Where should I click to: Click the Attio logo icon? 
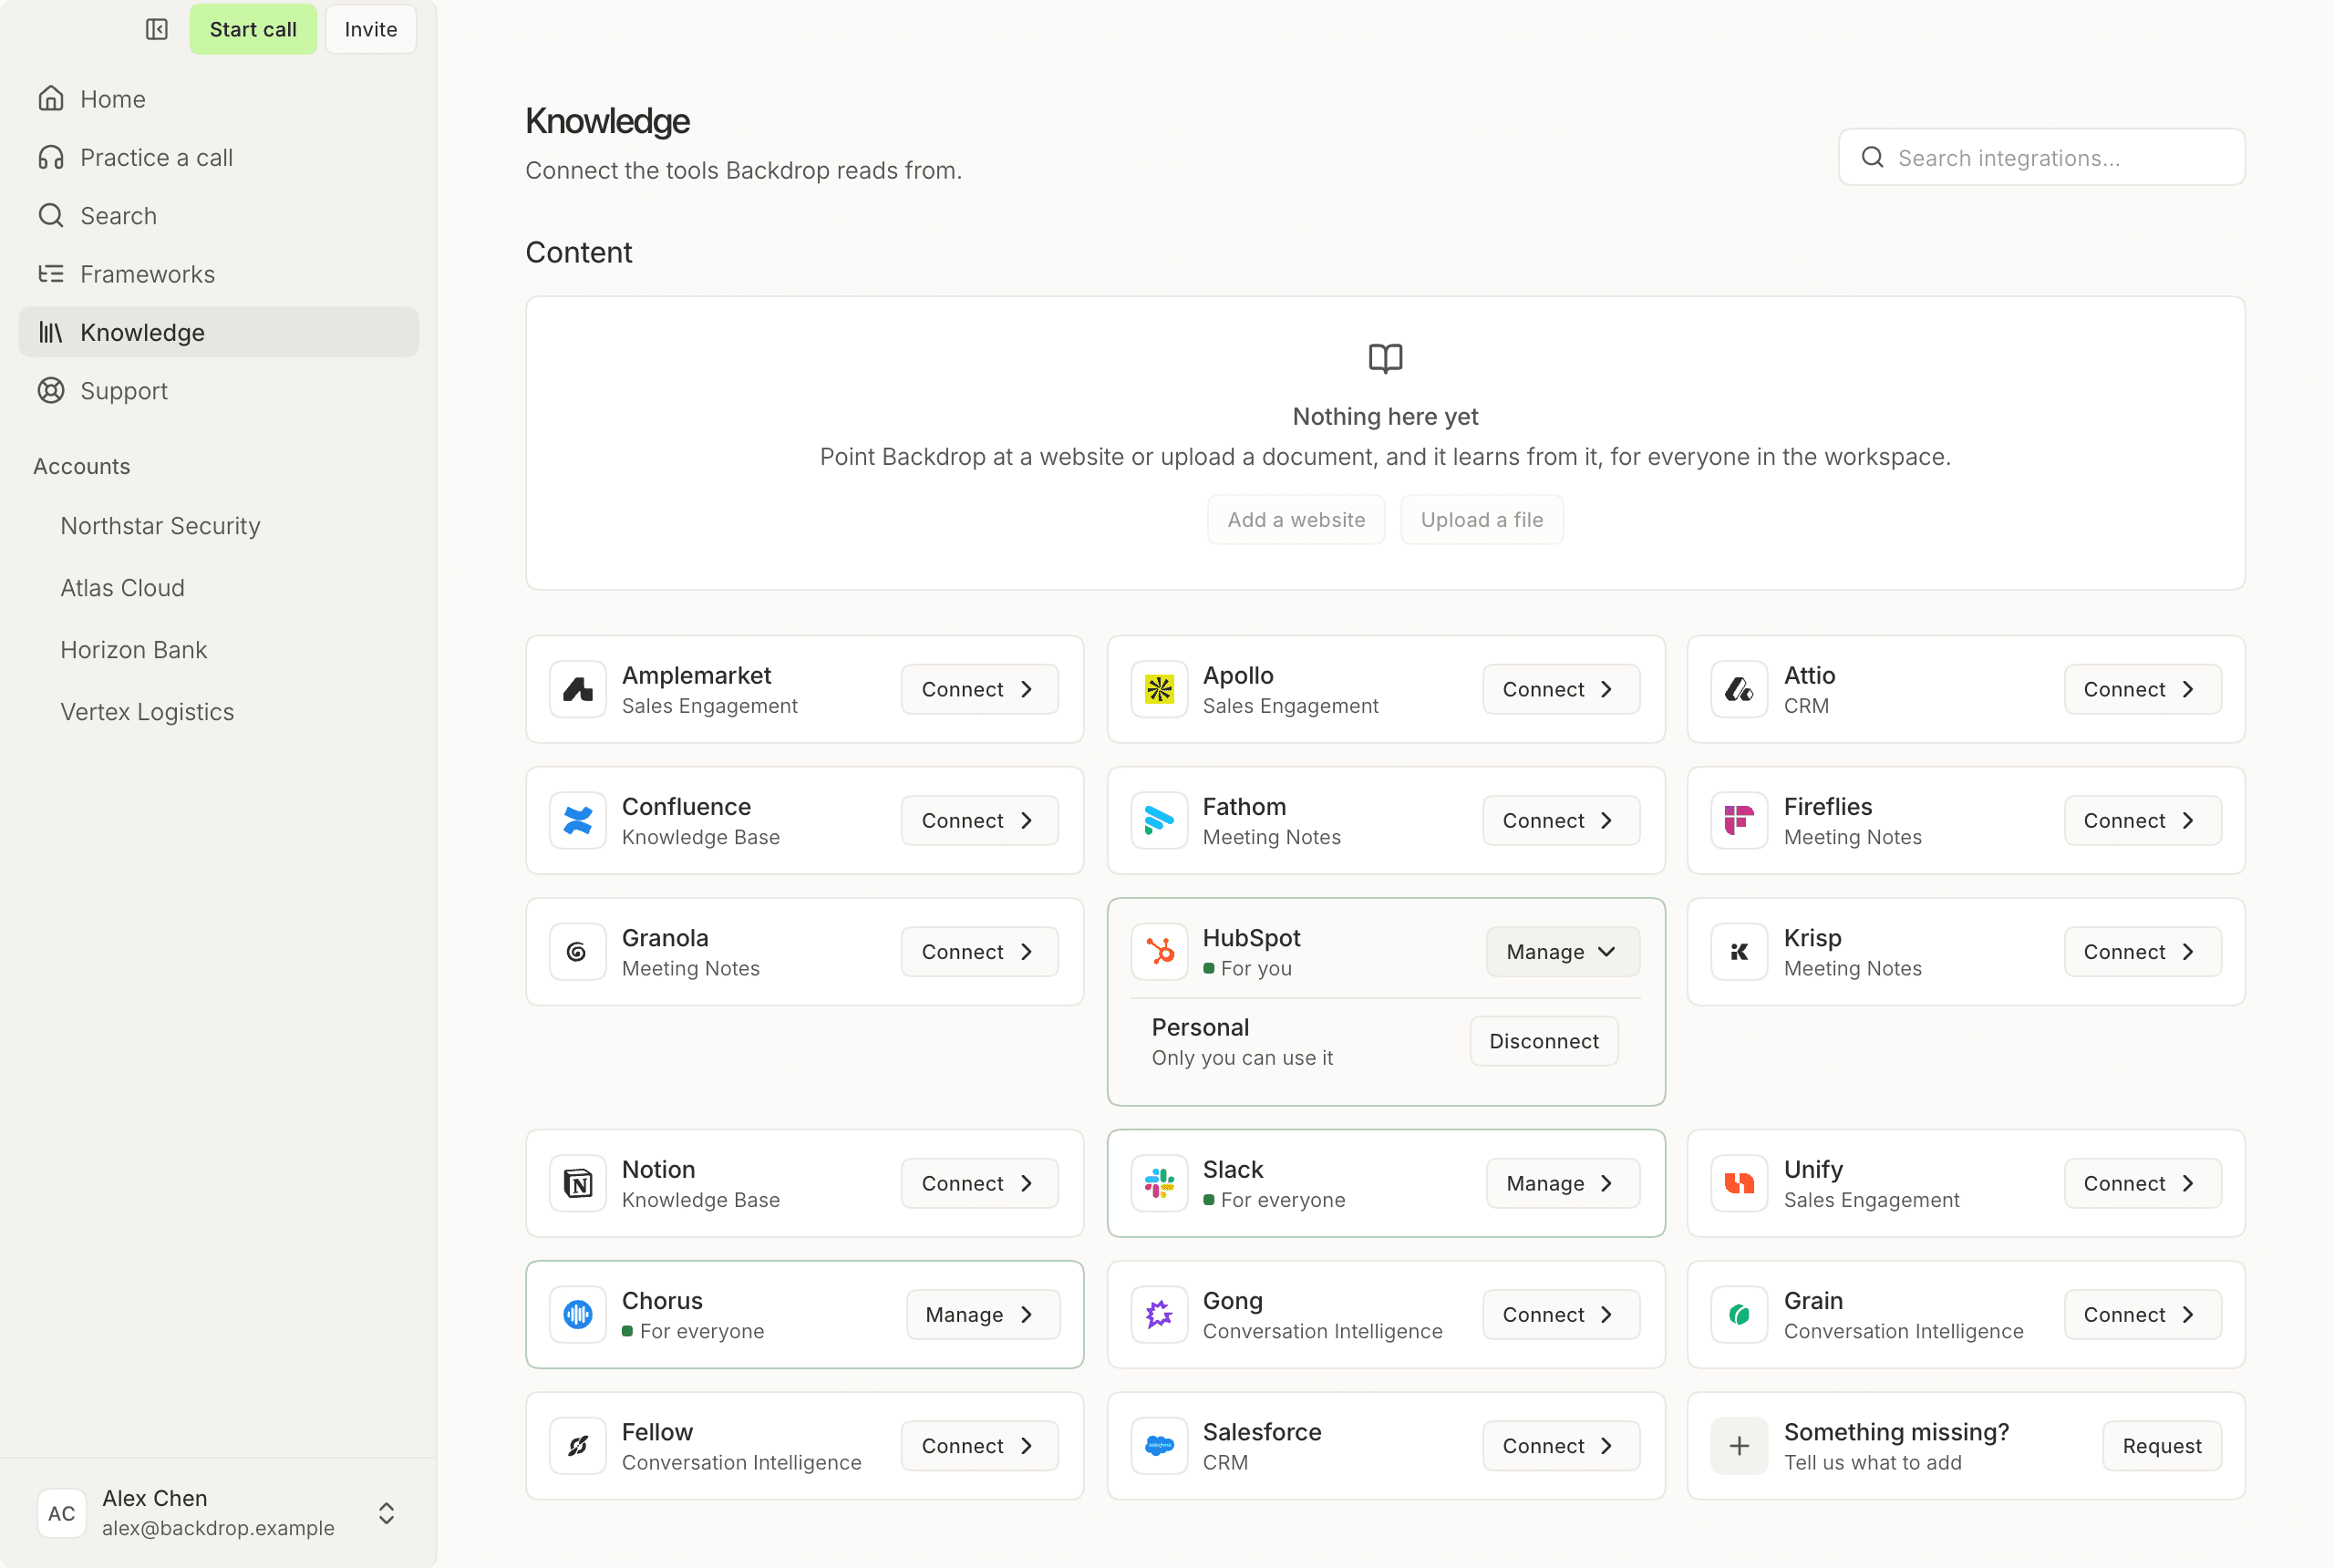1739,689
